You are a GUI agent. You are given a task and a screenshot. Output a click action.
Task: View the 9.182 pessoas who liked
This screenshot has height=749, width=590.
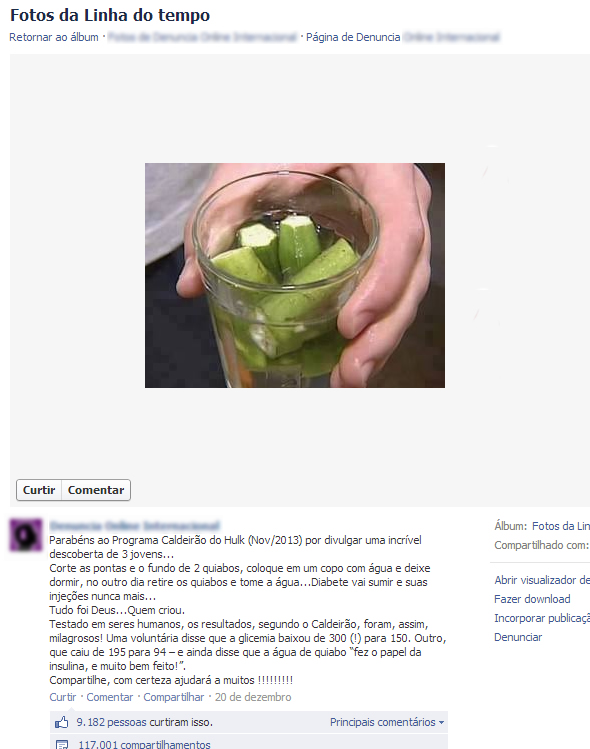(145, 722)
